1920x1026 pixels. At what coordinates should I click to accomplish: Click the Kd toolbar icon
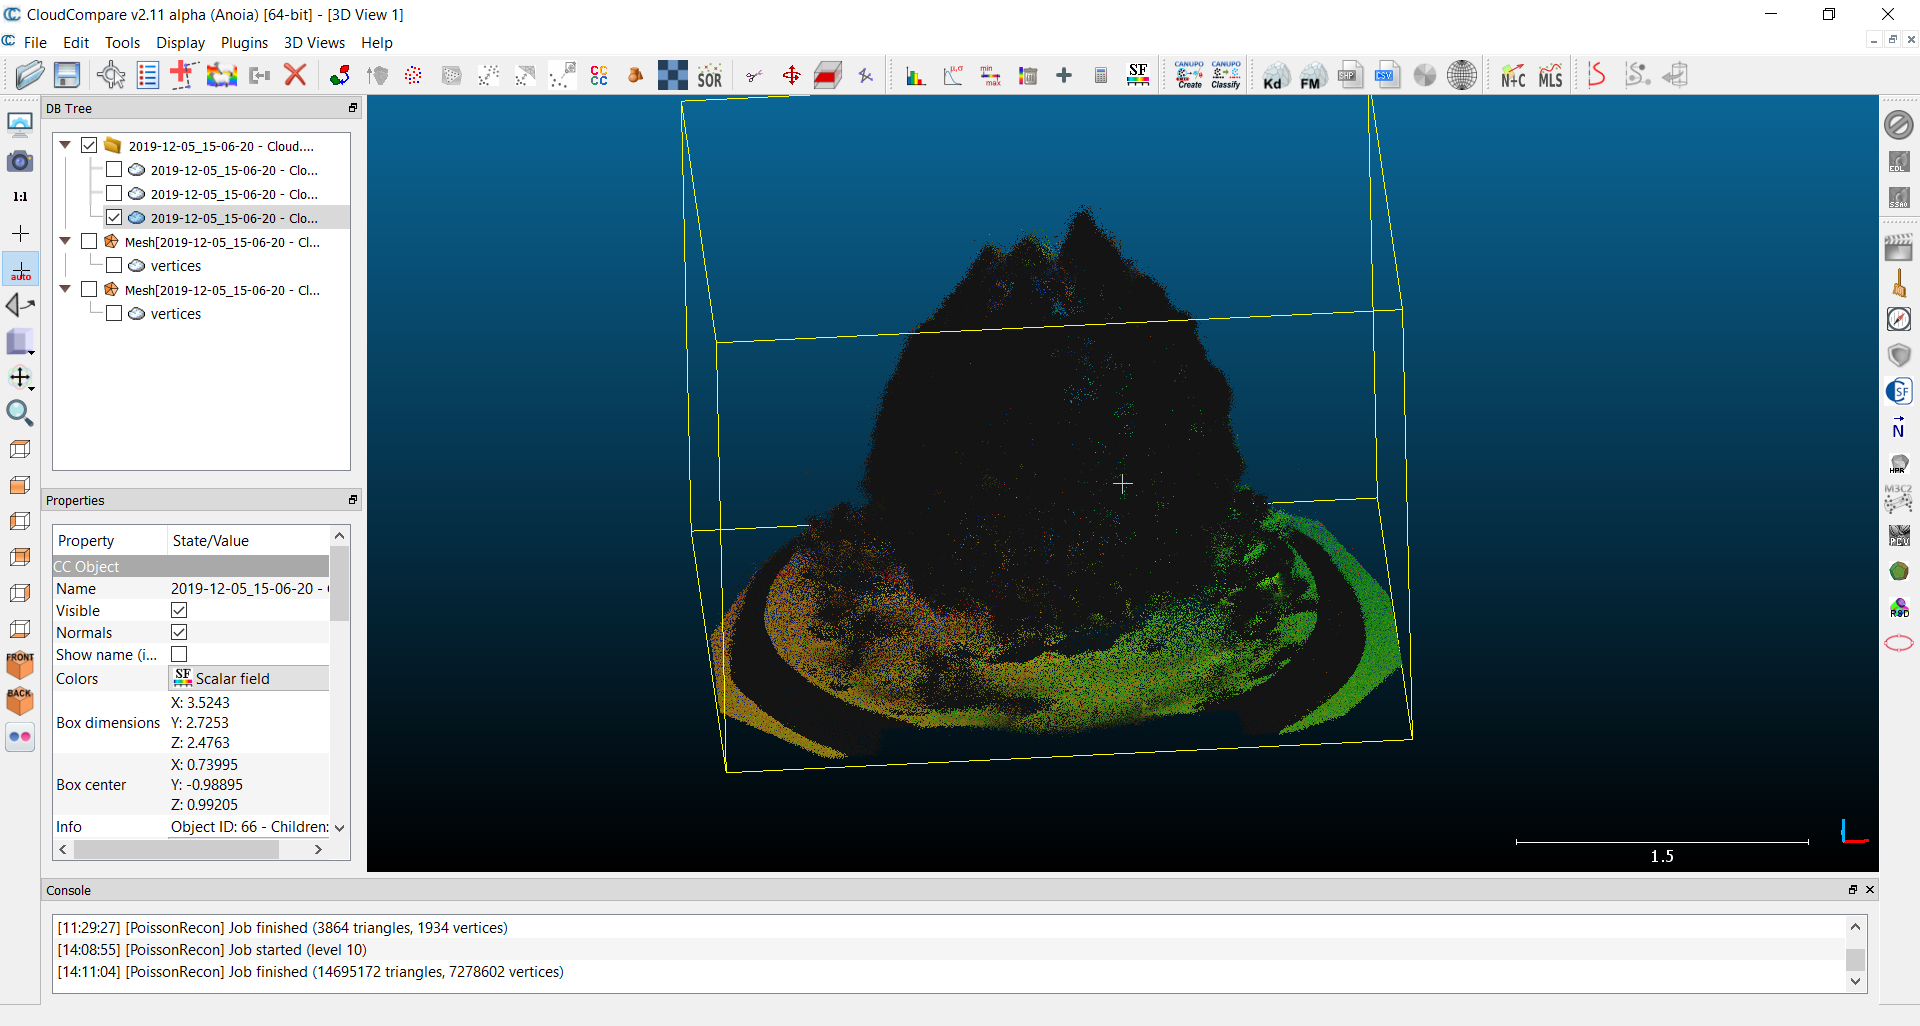point(1274,76)
